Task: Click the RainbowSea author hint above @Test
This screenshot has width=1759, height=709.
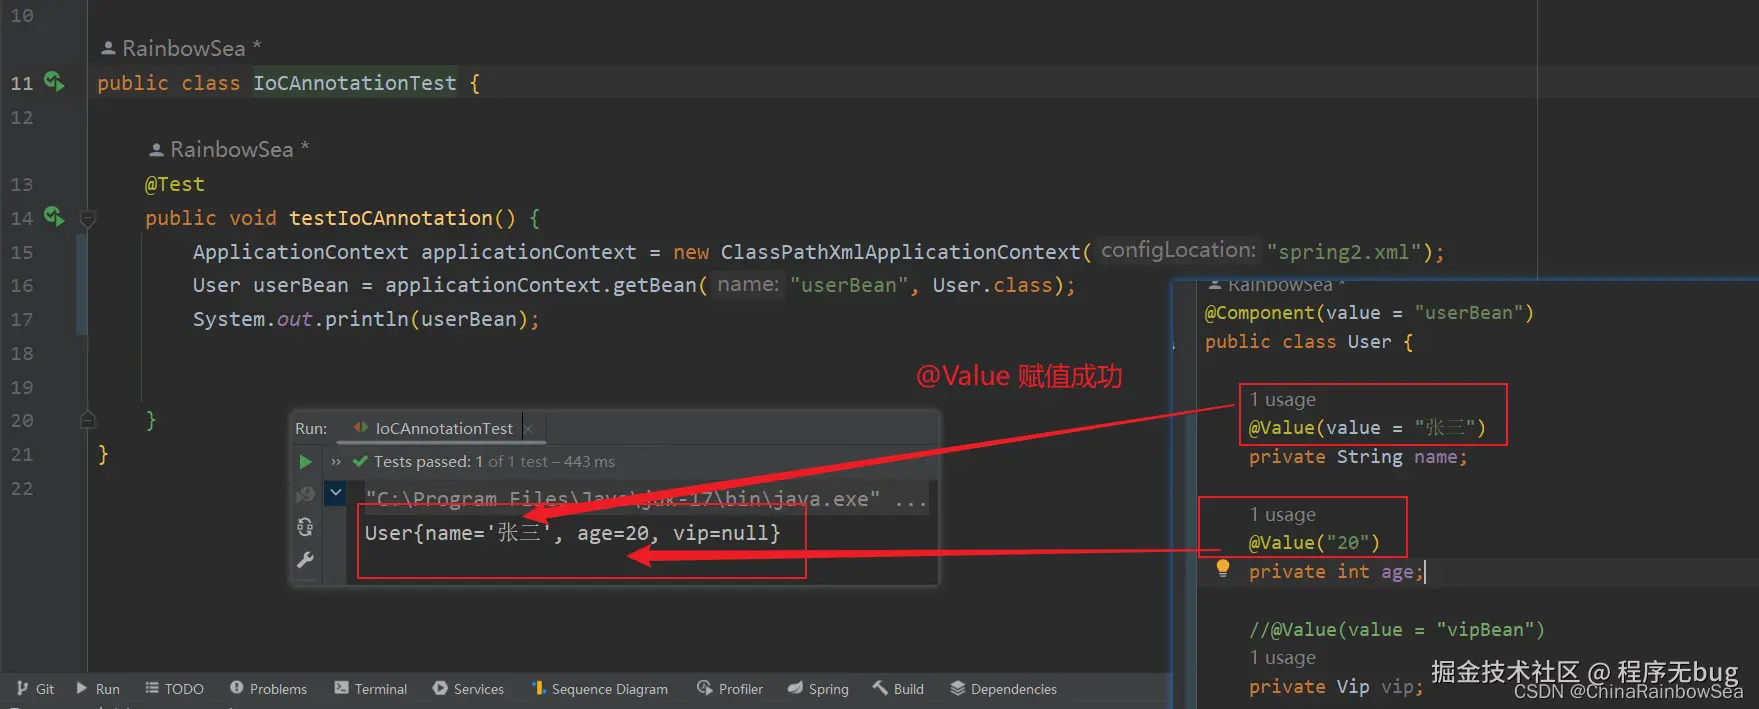Action: point(229,149)
